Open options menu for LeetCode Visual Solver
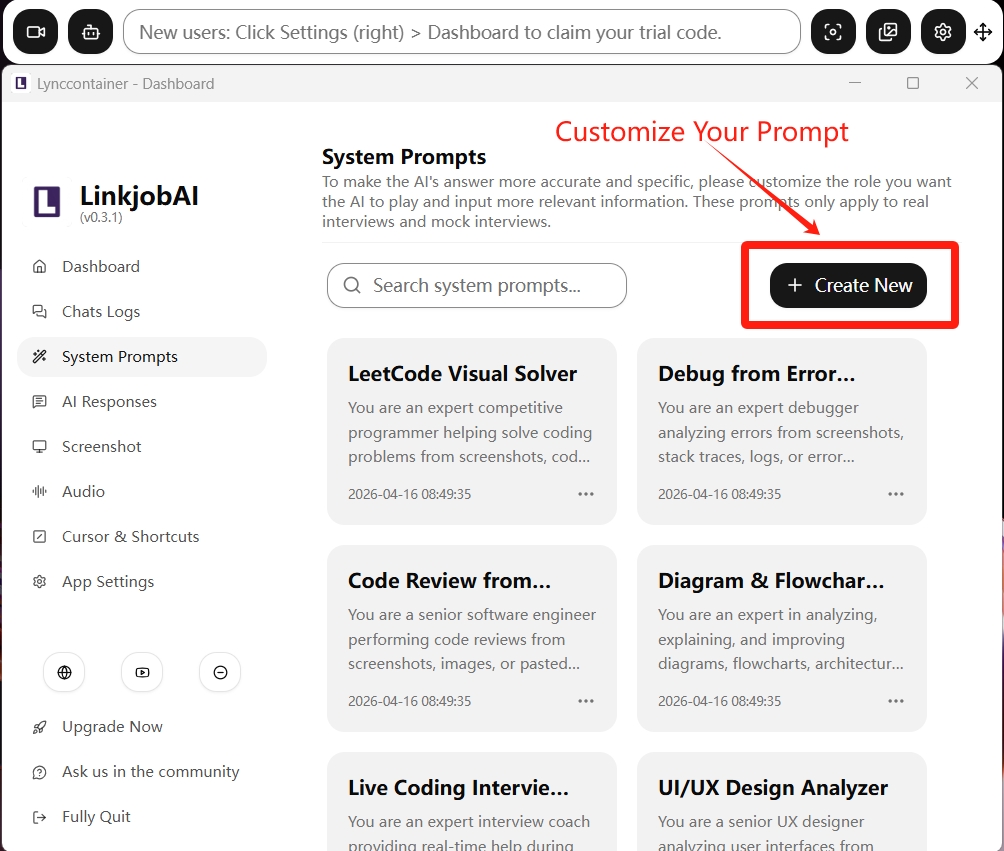Image resolution: width=1004 pixels, height=851 pixels. point(586,494)
